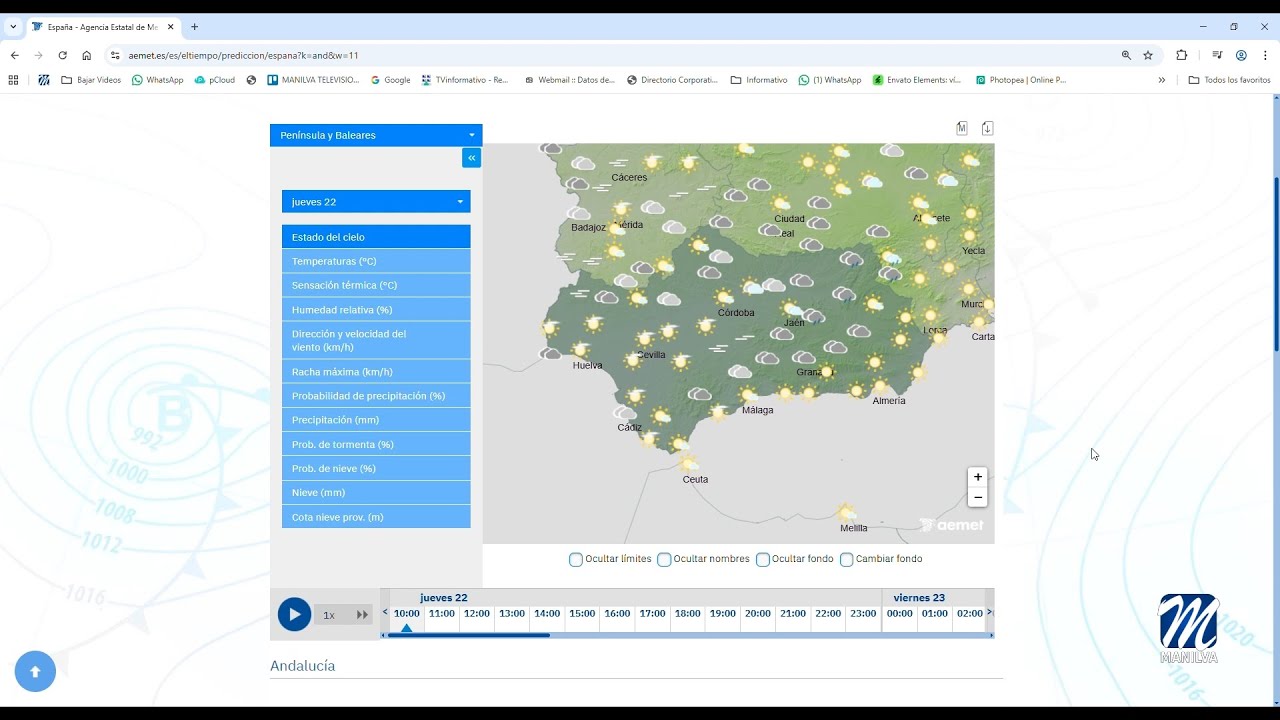View site information icon in address bar
This screenshot has height=720, width=1280.
click(115, 55)
